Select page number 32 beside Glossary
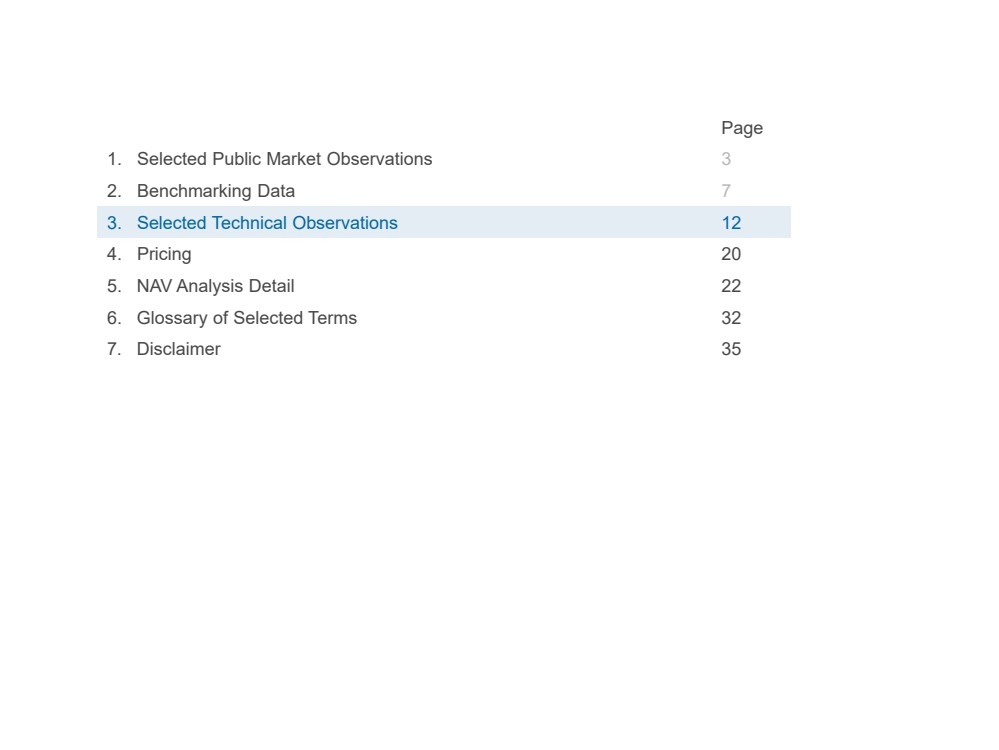Image resolution: width=999 pixels, height=750 pixels. tap(731, 318)
